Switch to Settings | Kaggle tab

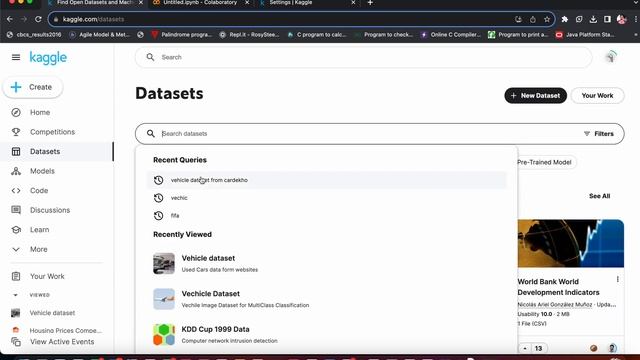click(x=291, y=2)
